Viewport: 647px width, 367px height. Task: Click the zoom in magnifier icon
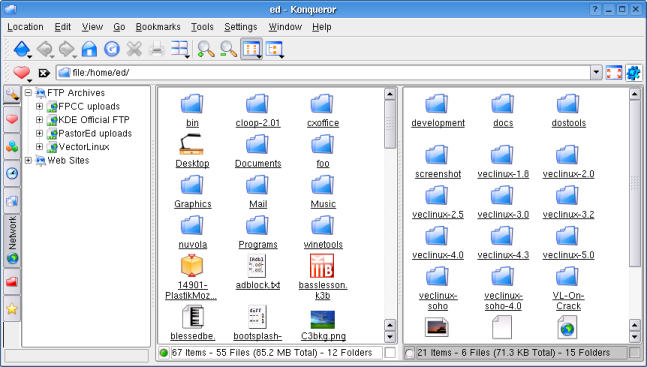[205, 49]
